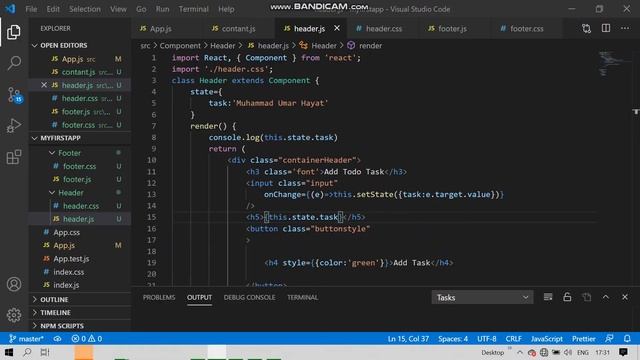The width and height of the screenshot is (640, 360).
Task: Click Prettier in status bar
Action: coord(583,339)
